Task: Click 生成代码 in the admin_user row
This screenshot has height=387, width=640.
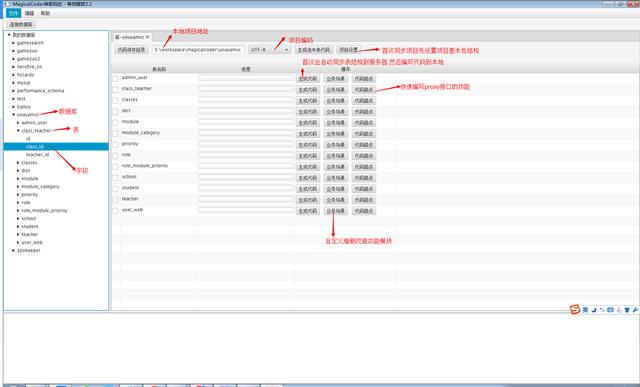Action: click(x=308, y=78)
